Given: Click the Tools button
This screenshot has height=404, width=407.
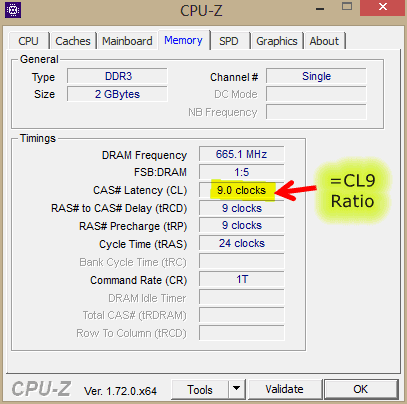Looking at the screenshot, I should 200,389.
